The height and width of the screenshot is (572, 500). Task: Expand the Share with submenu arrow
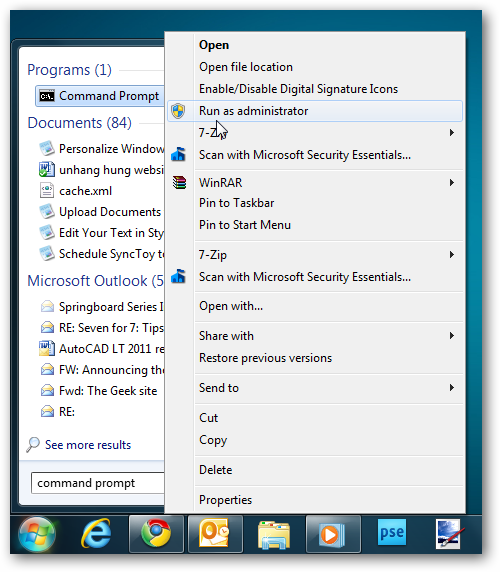[452, 335]
